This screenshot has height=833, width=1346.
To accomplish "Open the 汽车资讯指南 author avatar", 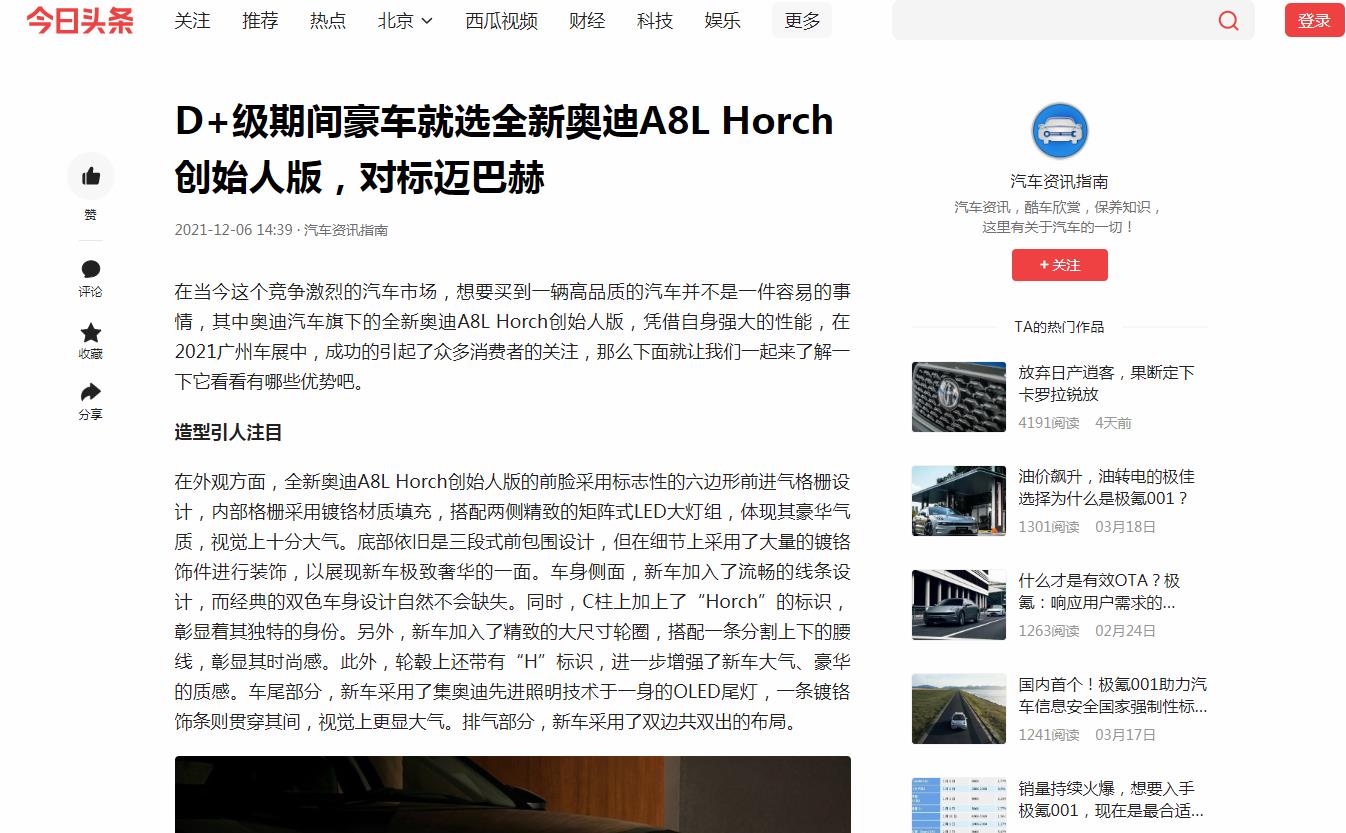I will click(x=1060, y=130).
